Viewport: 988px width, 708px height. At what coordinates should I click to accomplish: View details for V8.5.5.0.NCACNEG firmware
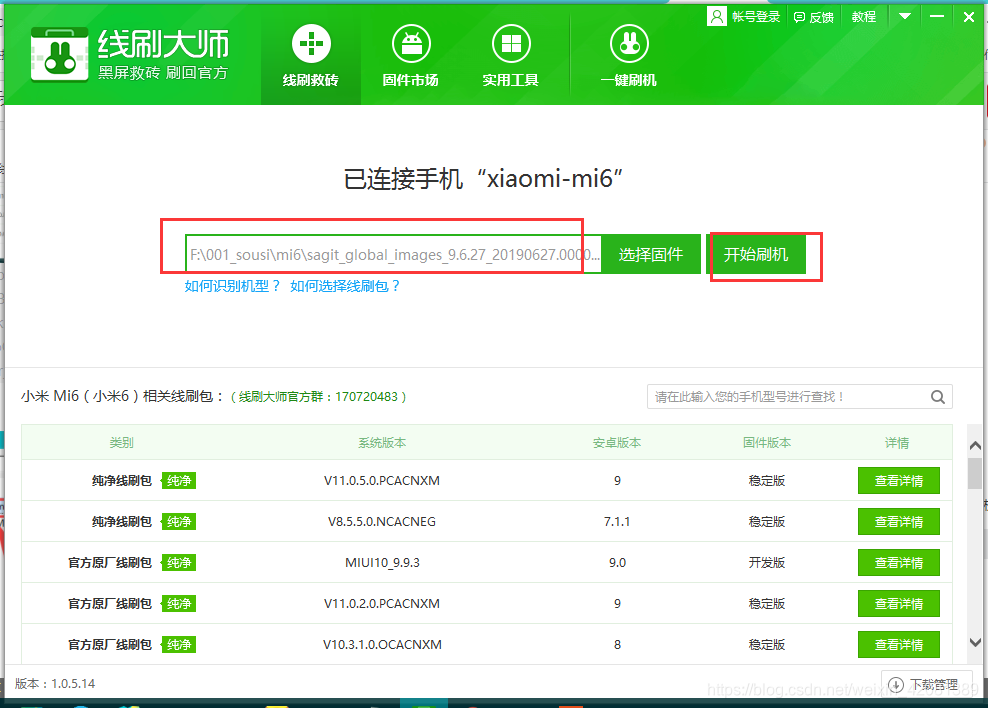click(x=899, y=522)
